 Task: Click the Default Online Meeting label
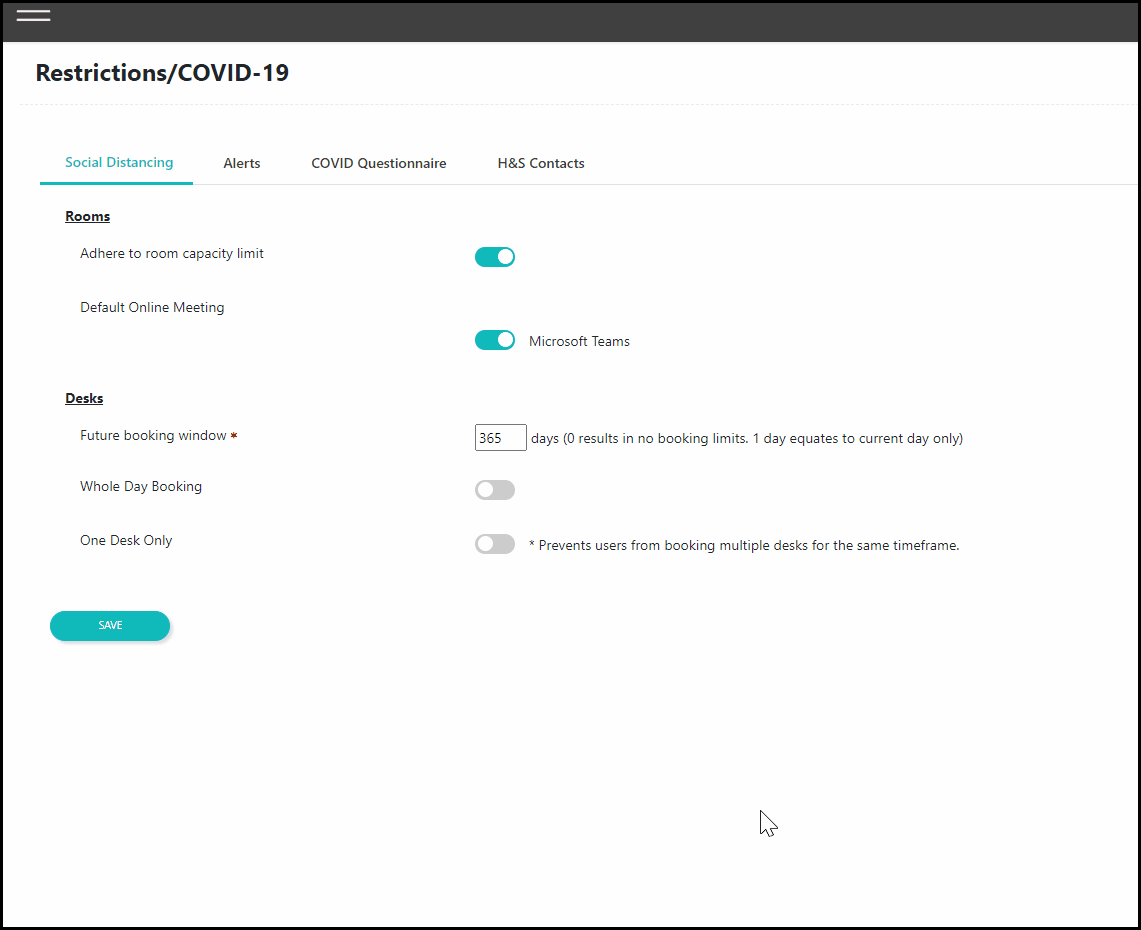click(x=152, y=307)
